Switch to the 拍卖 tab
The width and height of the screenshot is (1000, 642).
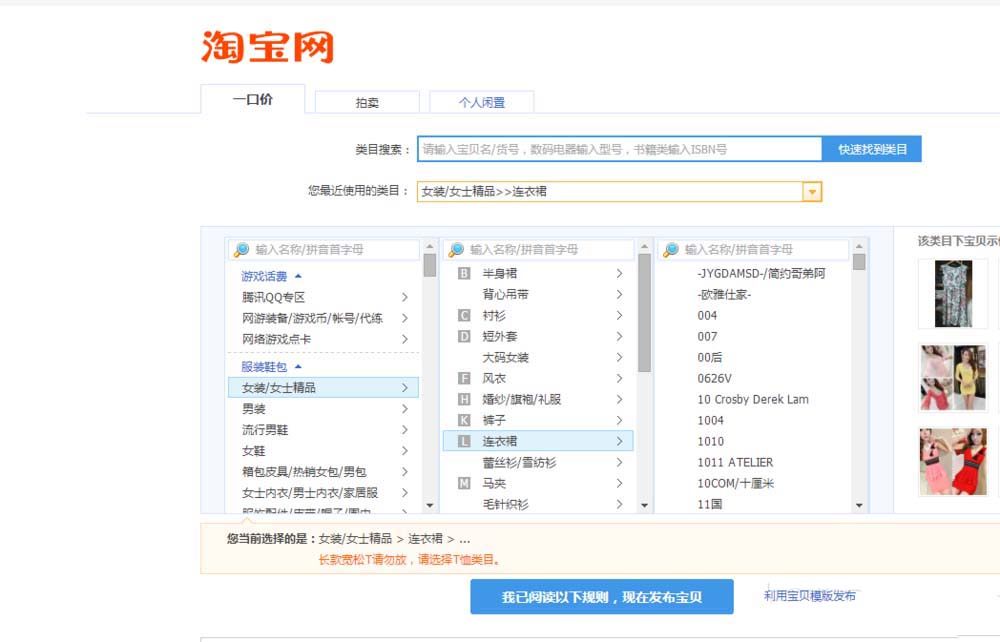pos(367,103)
